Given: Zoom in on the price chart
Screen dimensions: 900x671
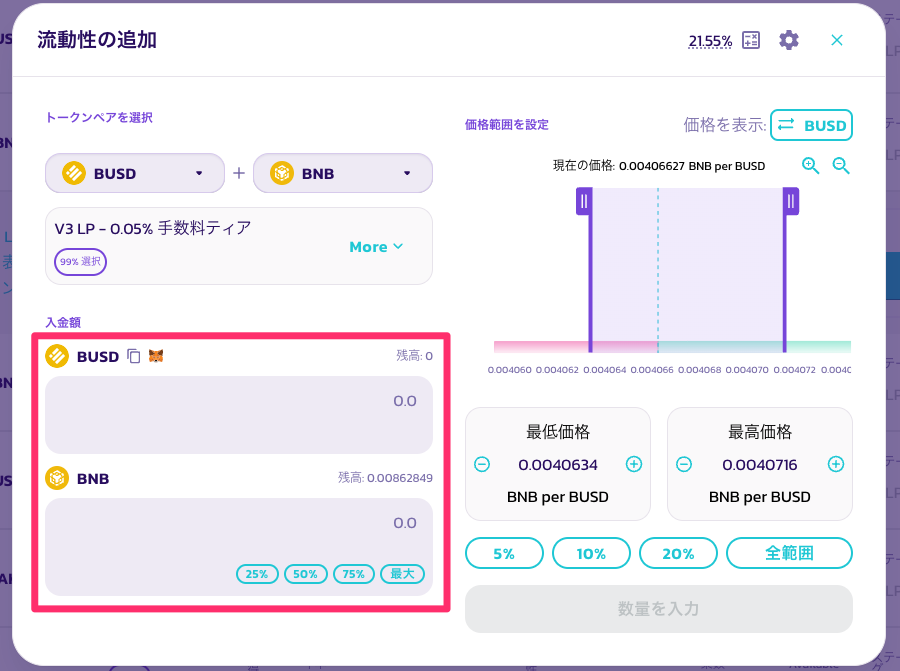Looking at the screenshot, I should 810,166.
